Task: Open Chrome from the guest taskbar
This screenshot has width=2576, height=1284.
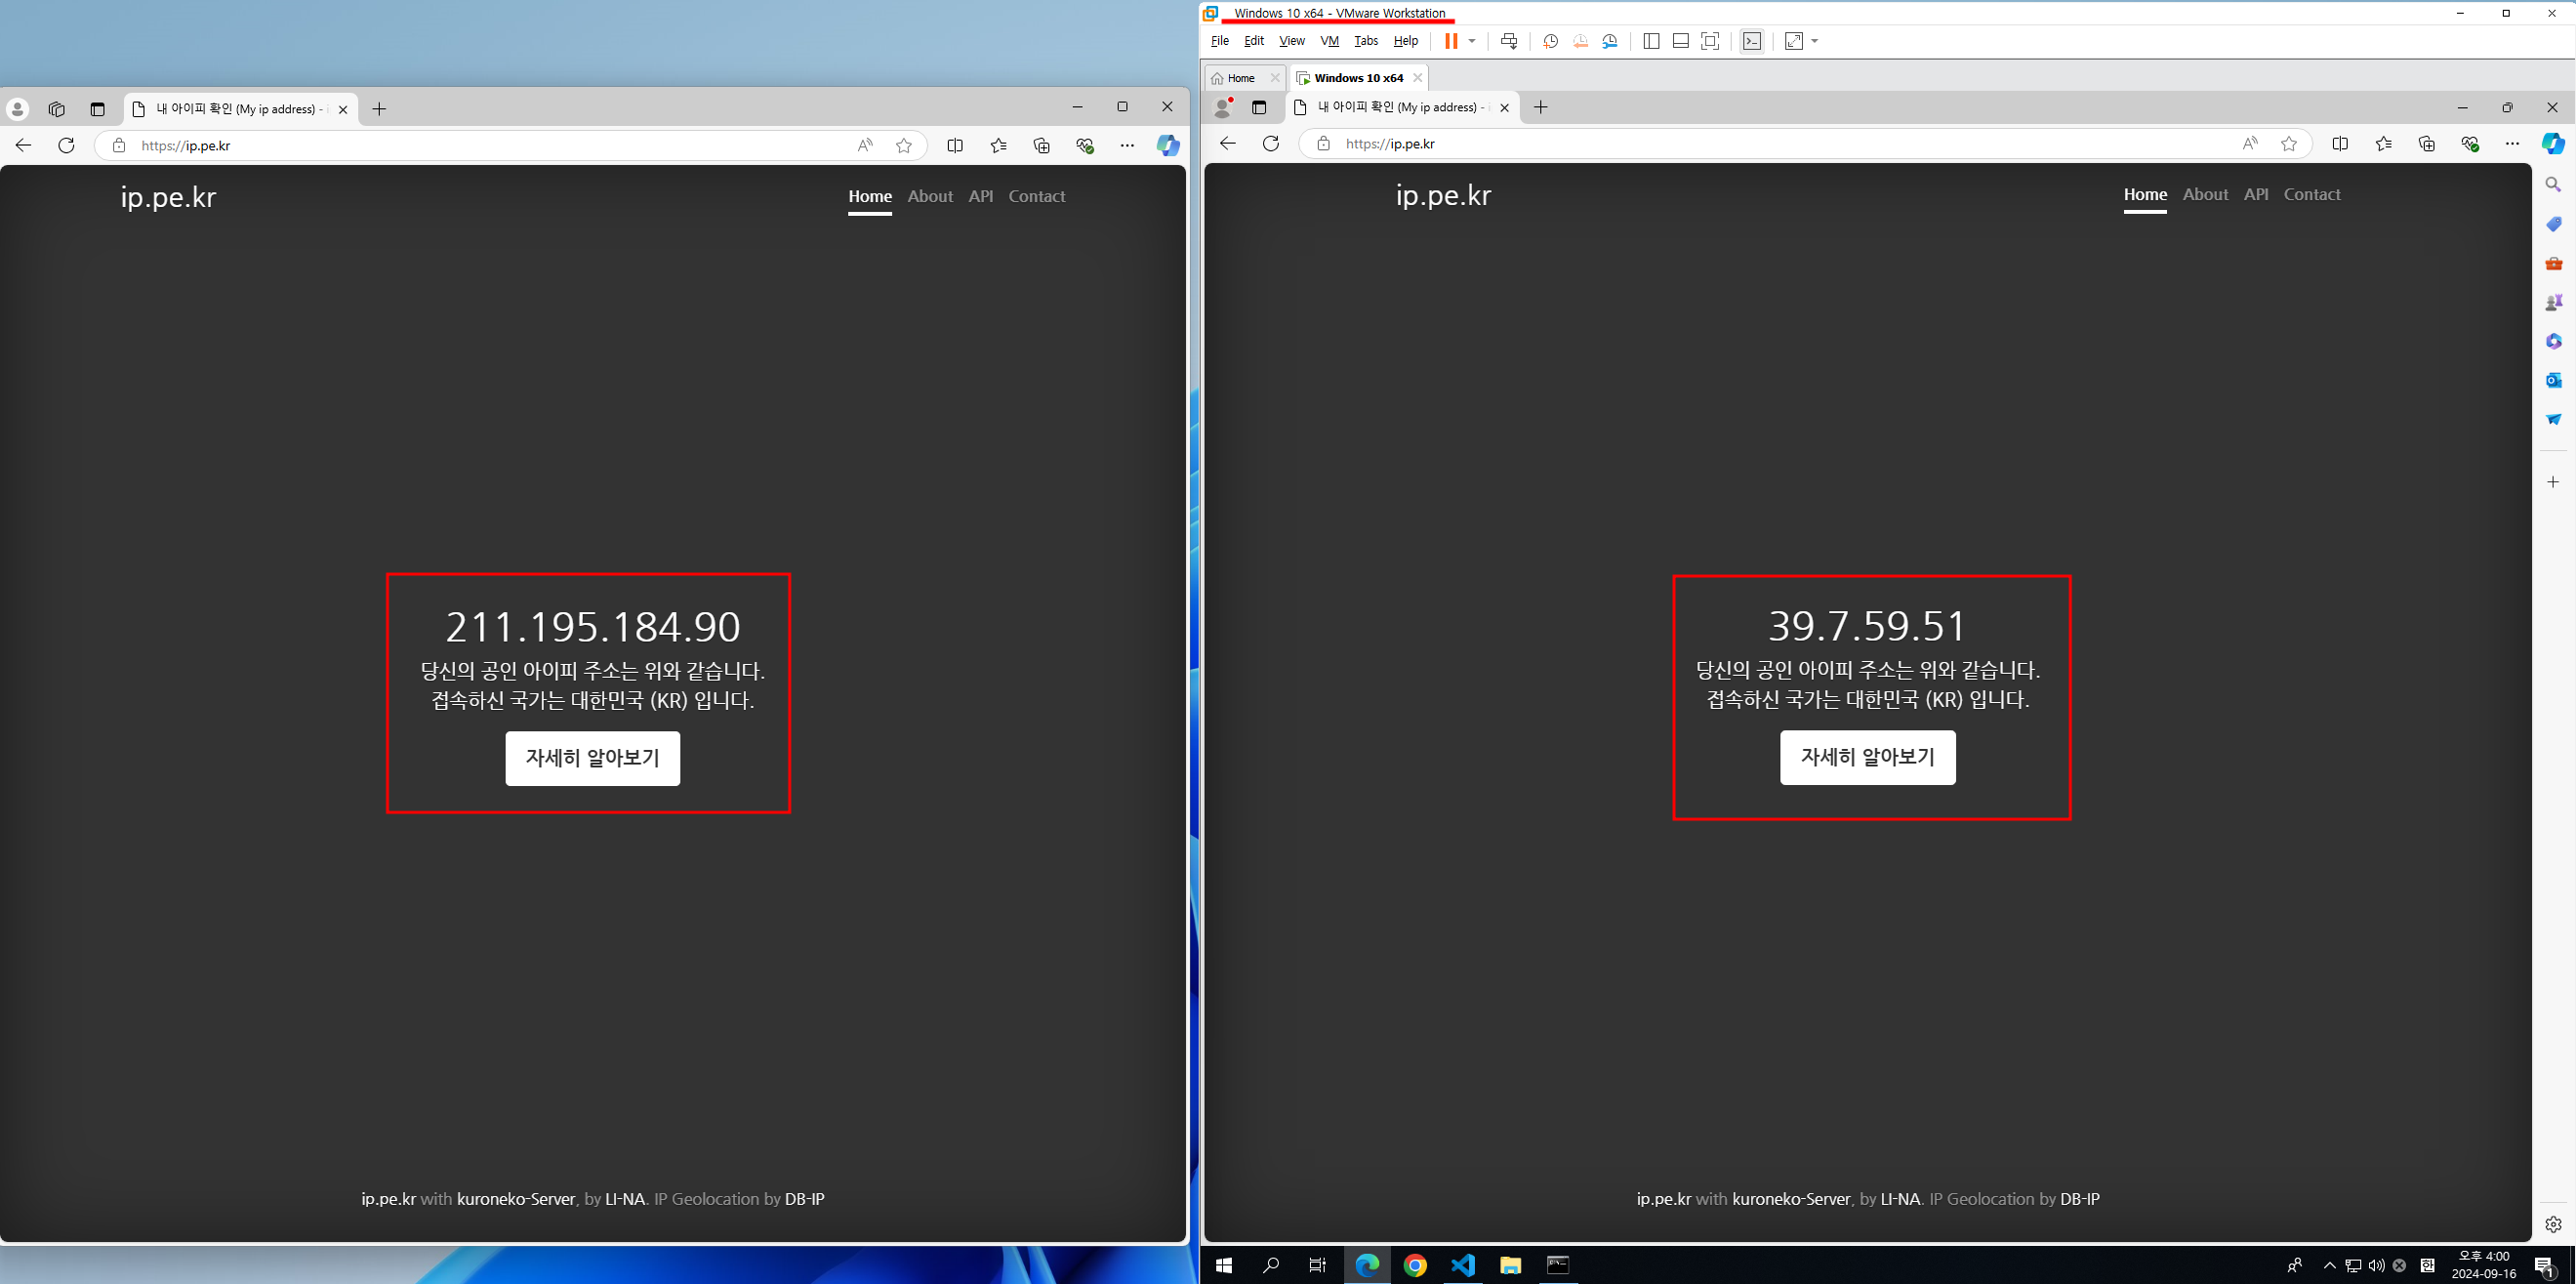Action: click(x=1415, y=1265)
